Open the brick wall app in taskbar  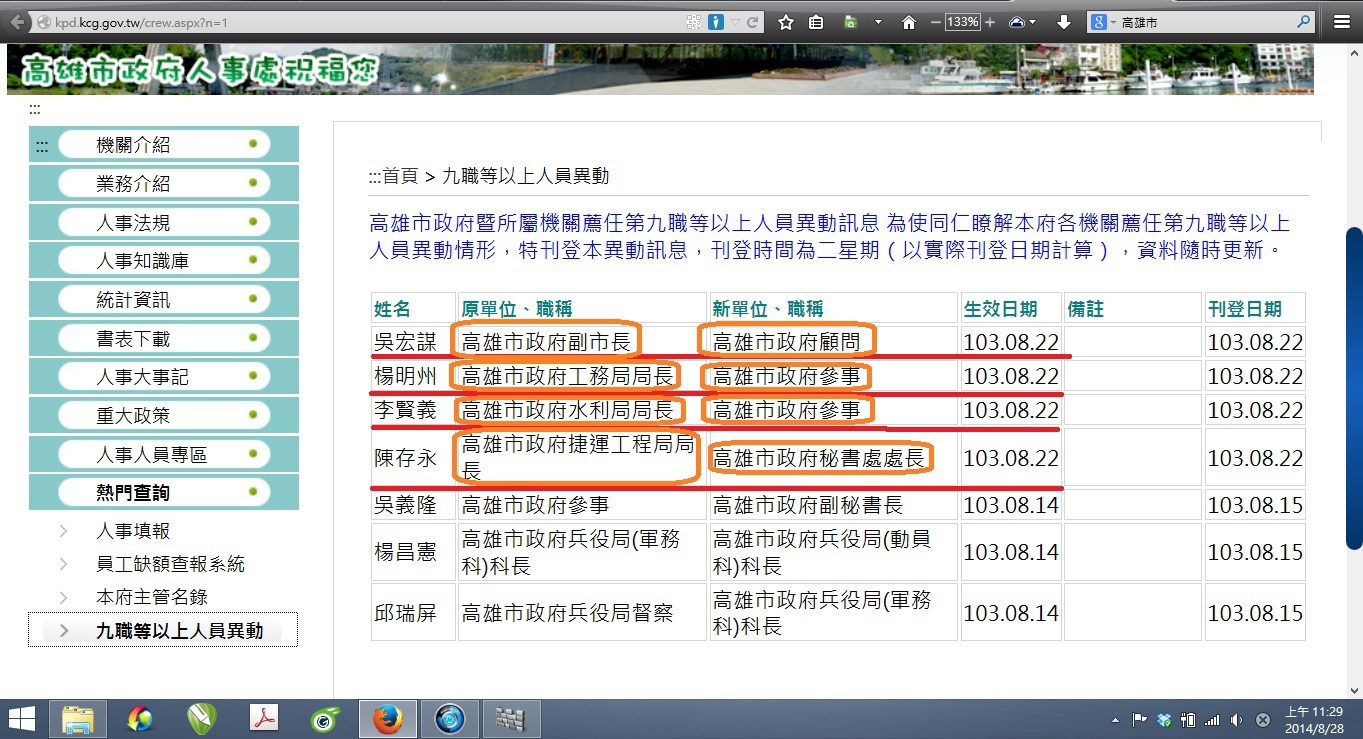click(x=511, y=718)
